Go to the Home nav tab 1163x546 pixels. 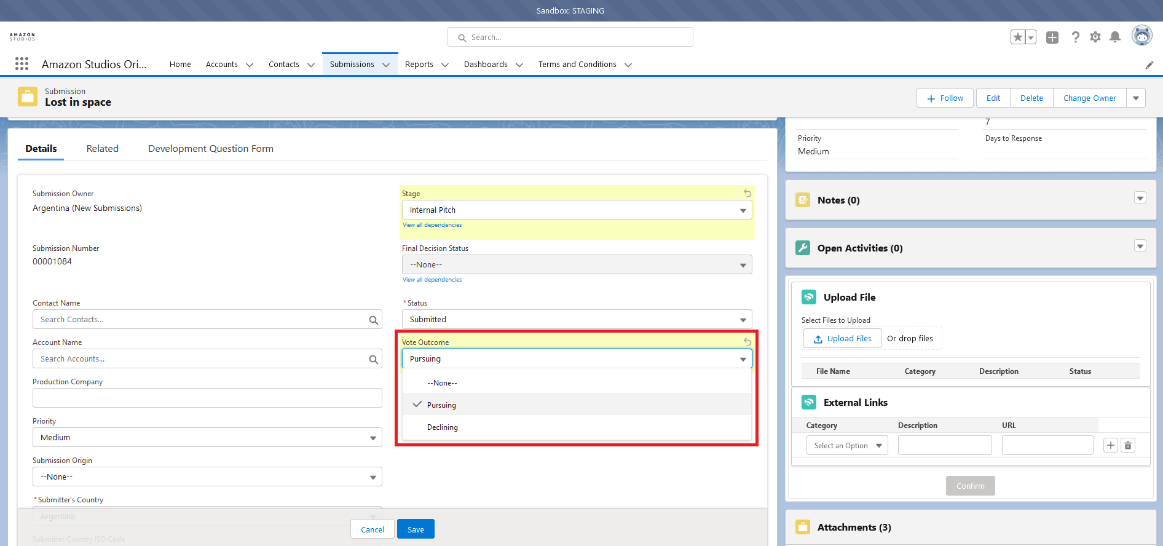point(180,65)
